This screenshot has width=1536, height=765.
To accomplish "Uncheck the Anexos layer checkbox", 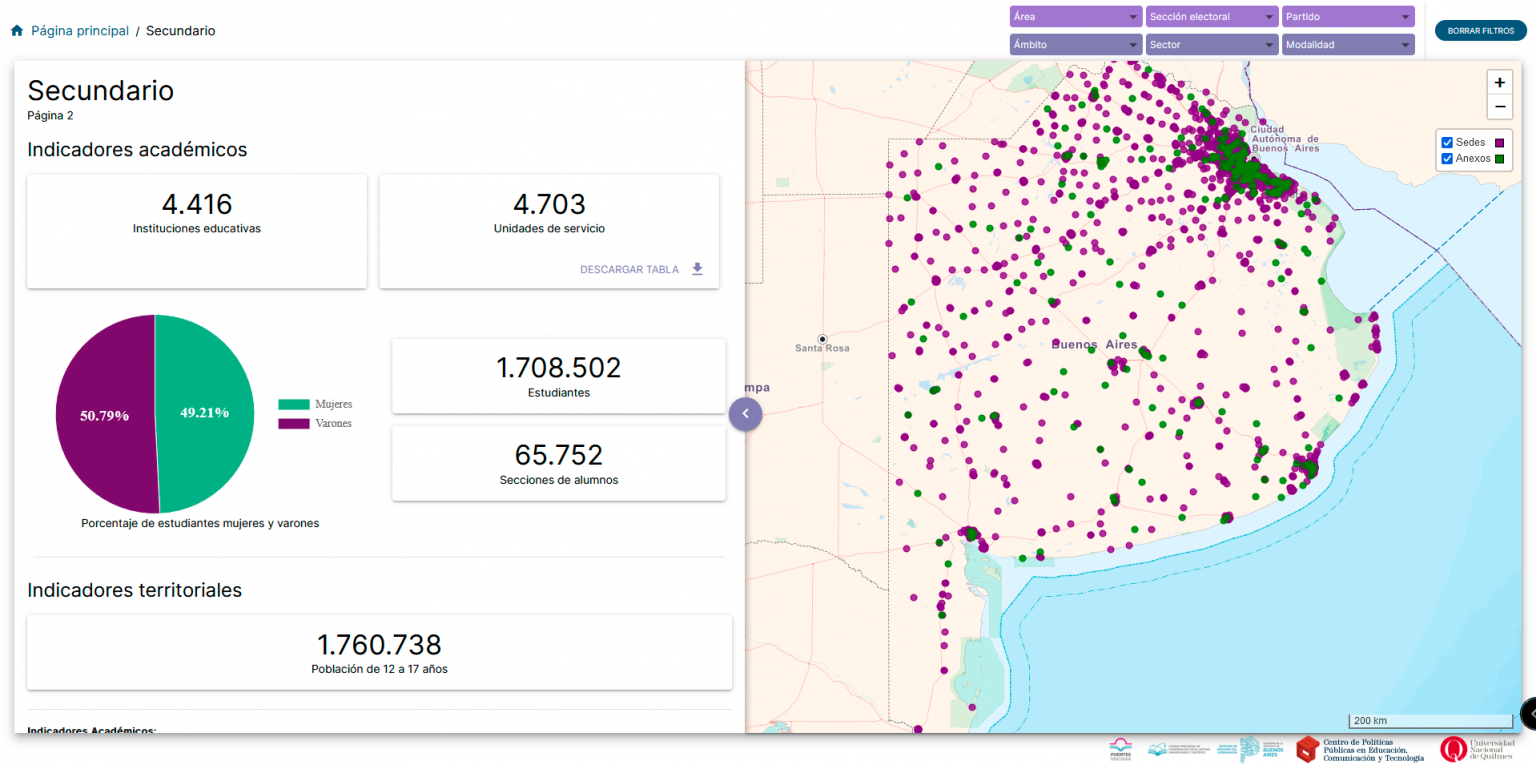I will (x=1446, y=159).
